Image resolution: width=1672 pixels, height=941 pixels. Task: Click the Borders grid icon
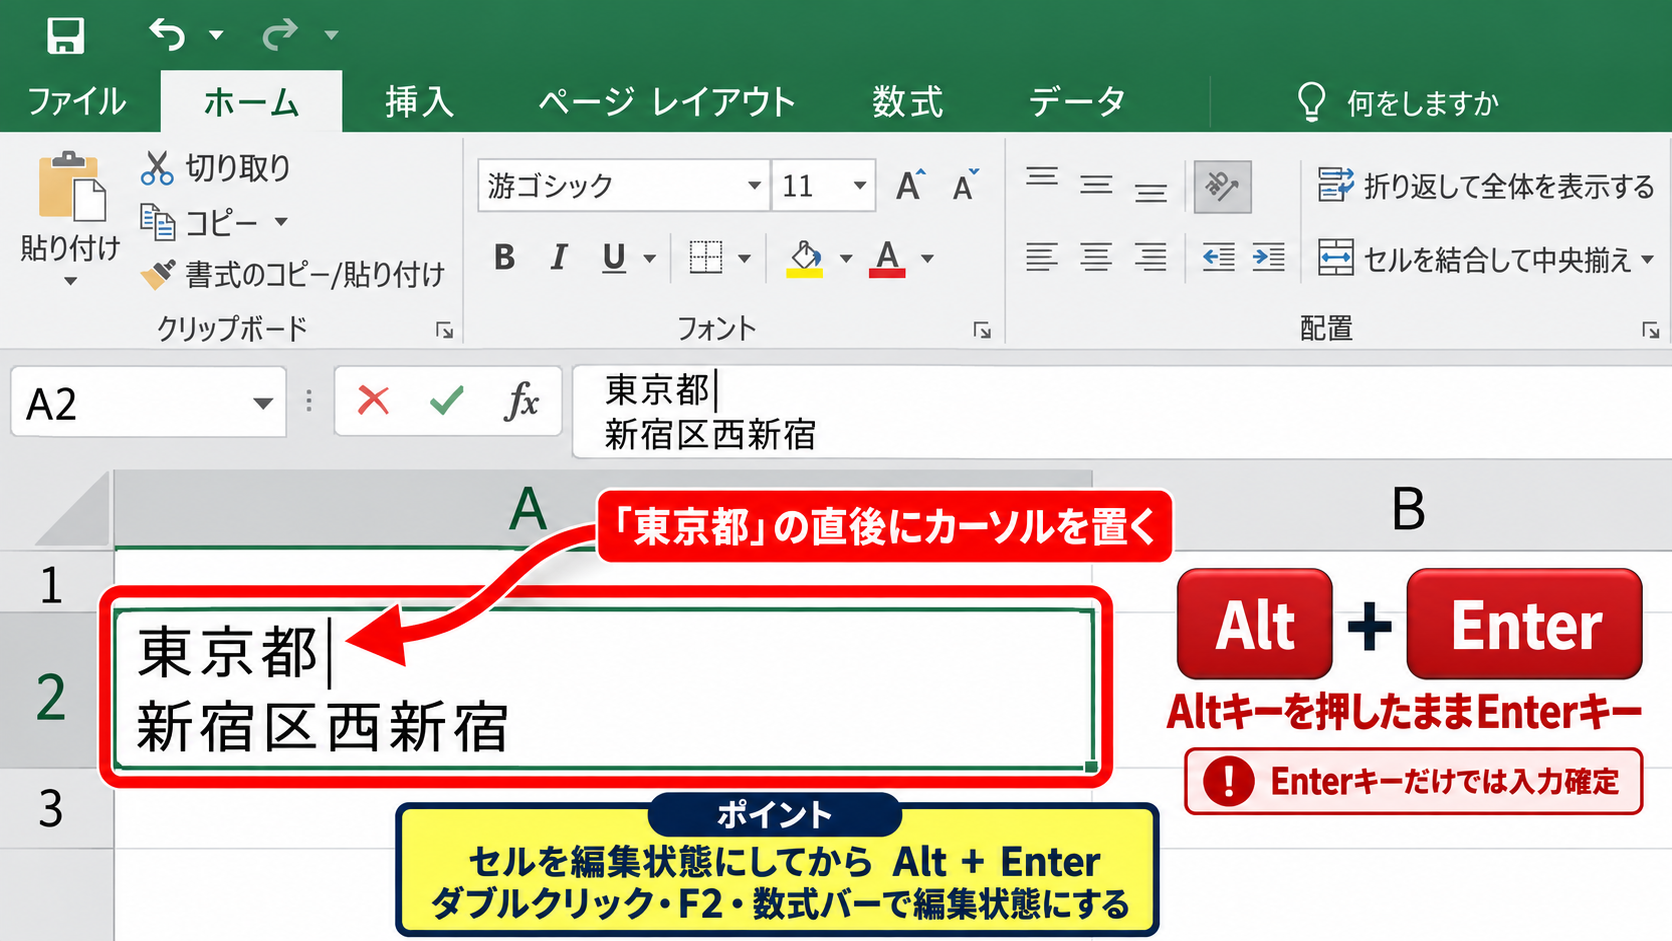click(706, 258)
